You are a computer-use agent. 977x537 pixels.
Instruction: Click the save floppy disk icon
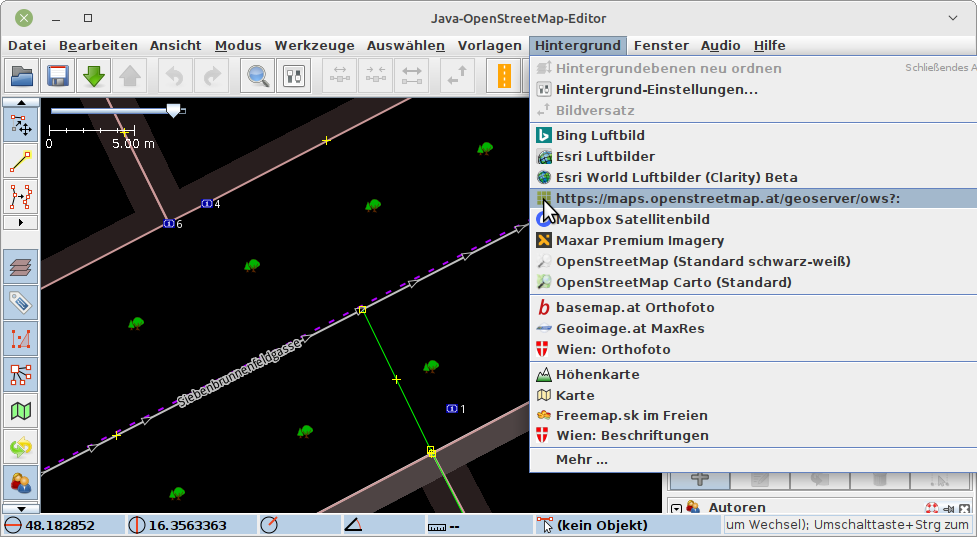click(x=58, y=76)
